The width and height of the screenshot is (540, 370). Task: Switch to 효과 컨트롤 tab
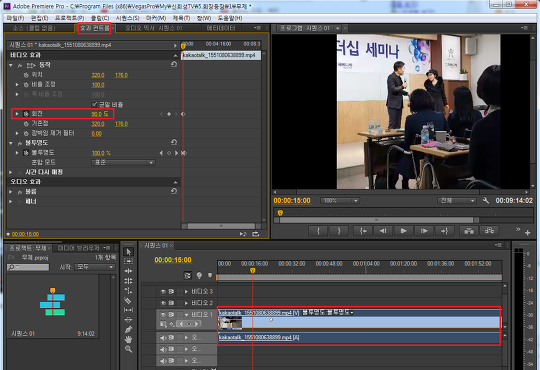pos(95,28)
